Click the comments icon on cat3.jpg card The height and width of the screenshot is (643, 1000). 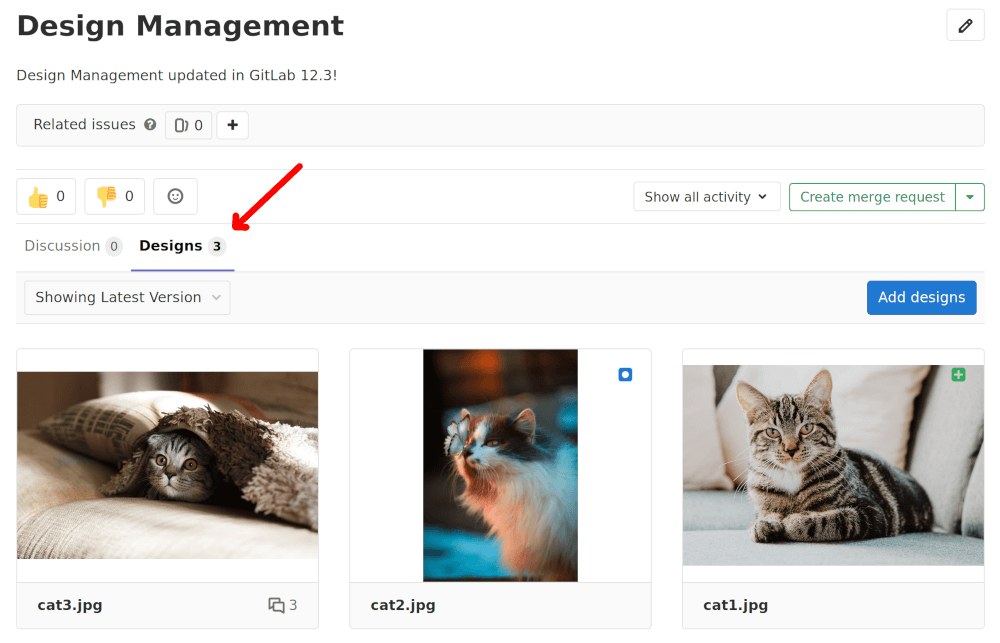click(277, 605)
